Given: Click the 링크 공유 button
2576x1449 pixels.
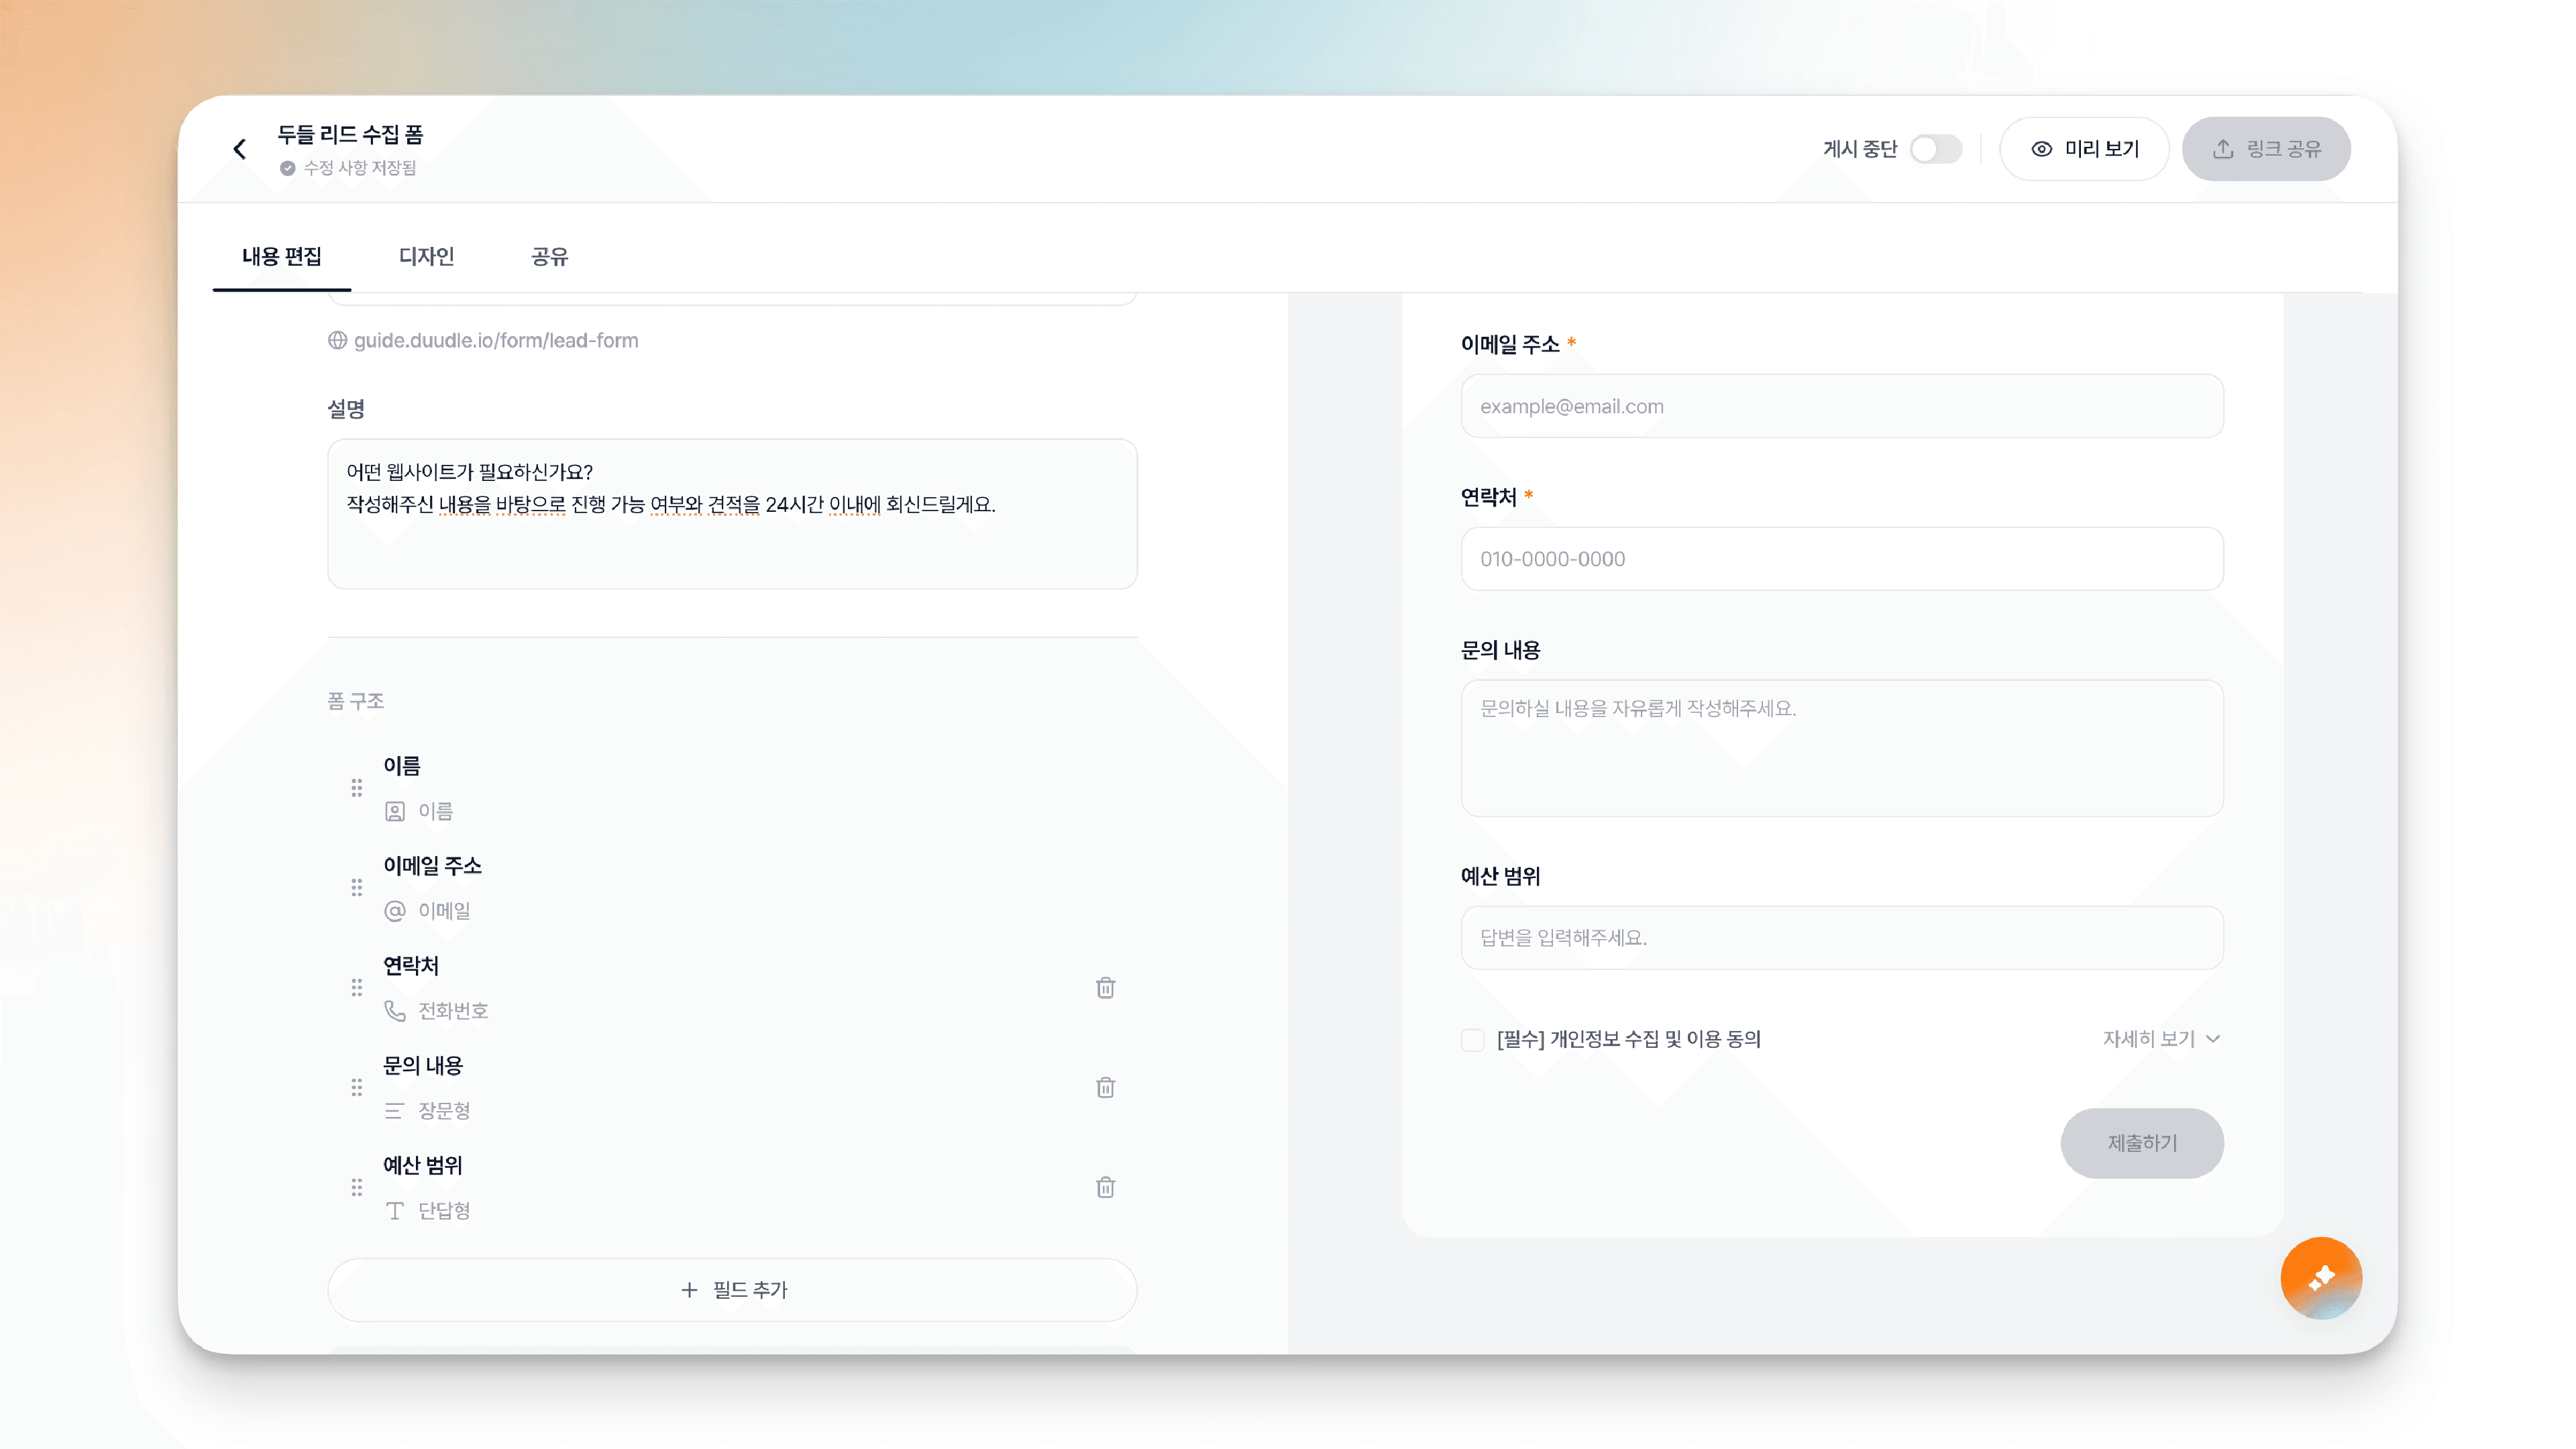Looking at the screenshot, I should coord(2266,149).
